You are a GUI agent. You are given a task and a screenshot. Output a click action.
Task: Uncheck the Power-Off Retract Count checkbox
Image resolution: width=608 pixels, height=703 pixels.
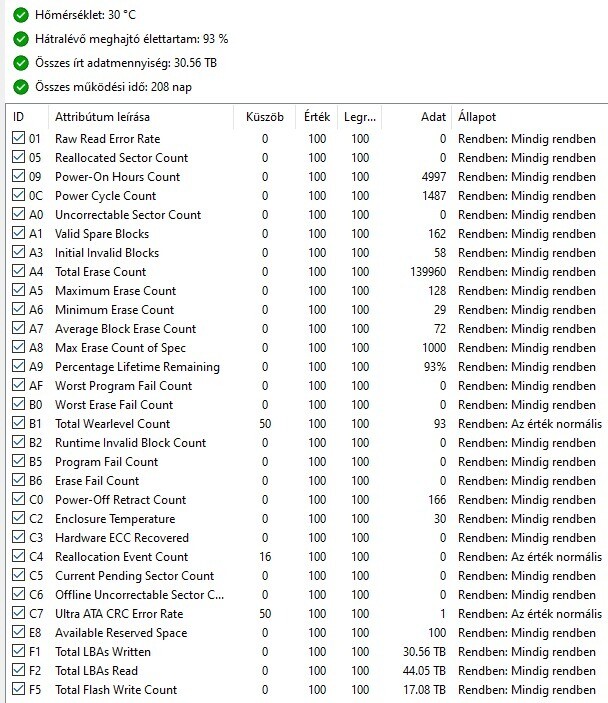click(x=18, y=499)
